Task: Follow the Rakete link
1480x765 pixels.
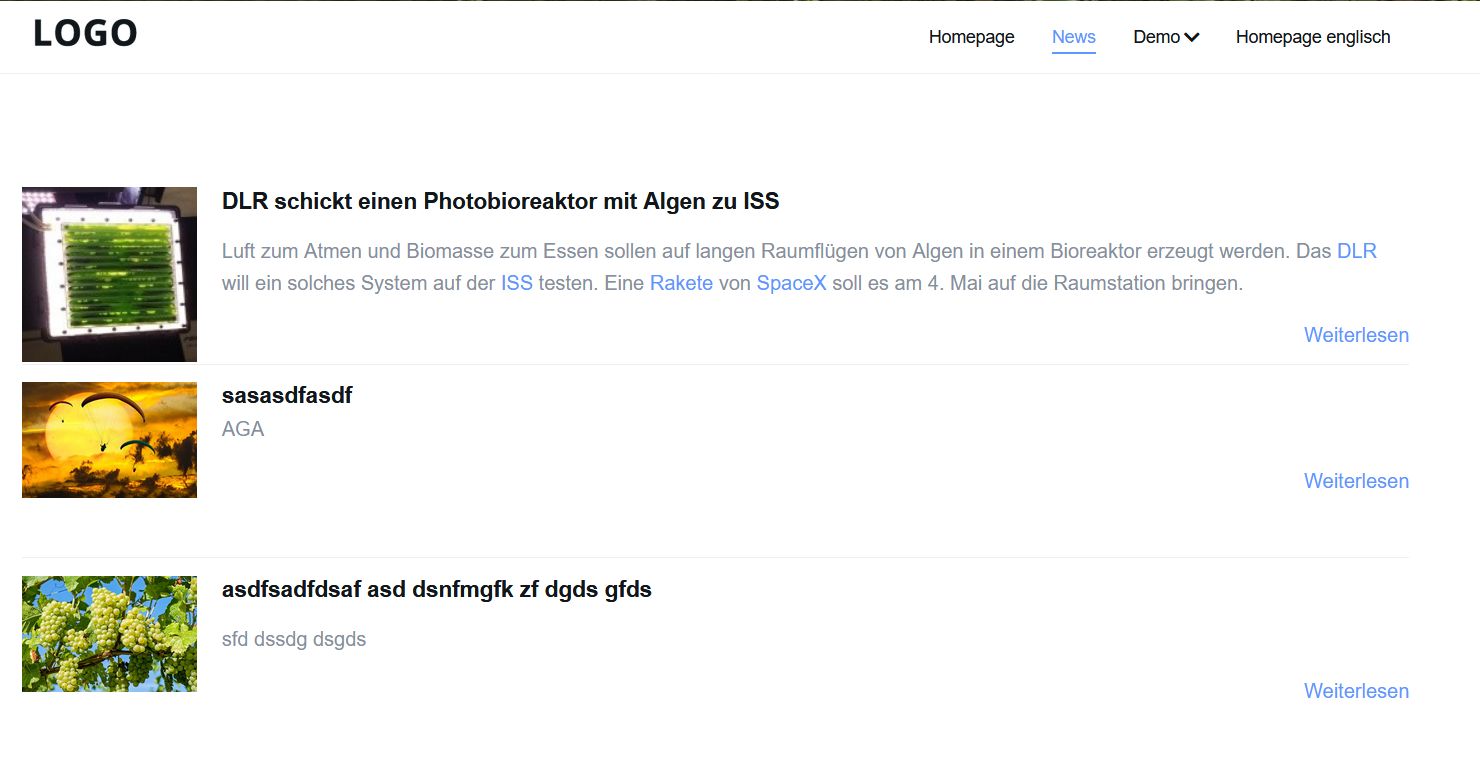Action: click(x=681, y=283)
